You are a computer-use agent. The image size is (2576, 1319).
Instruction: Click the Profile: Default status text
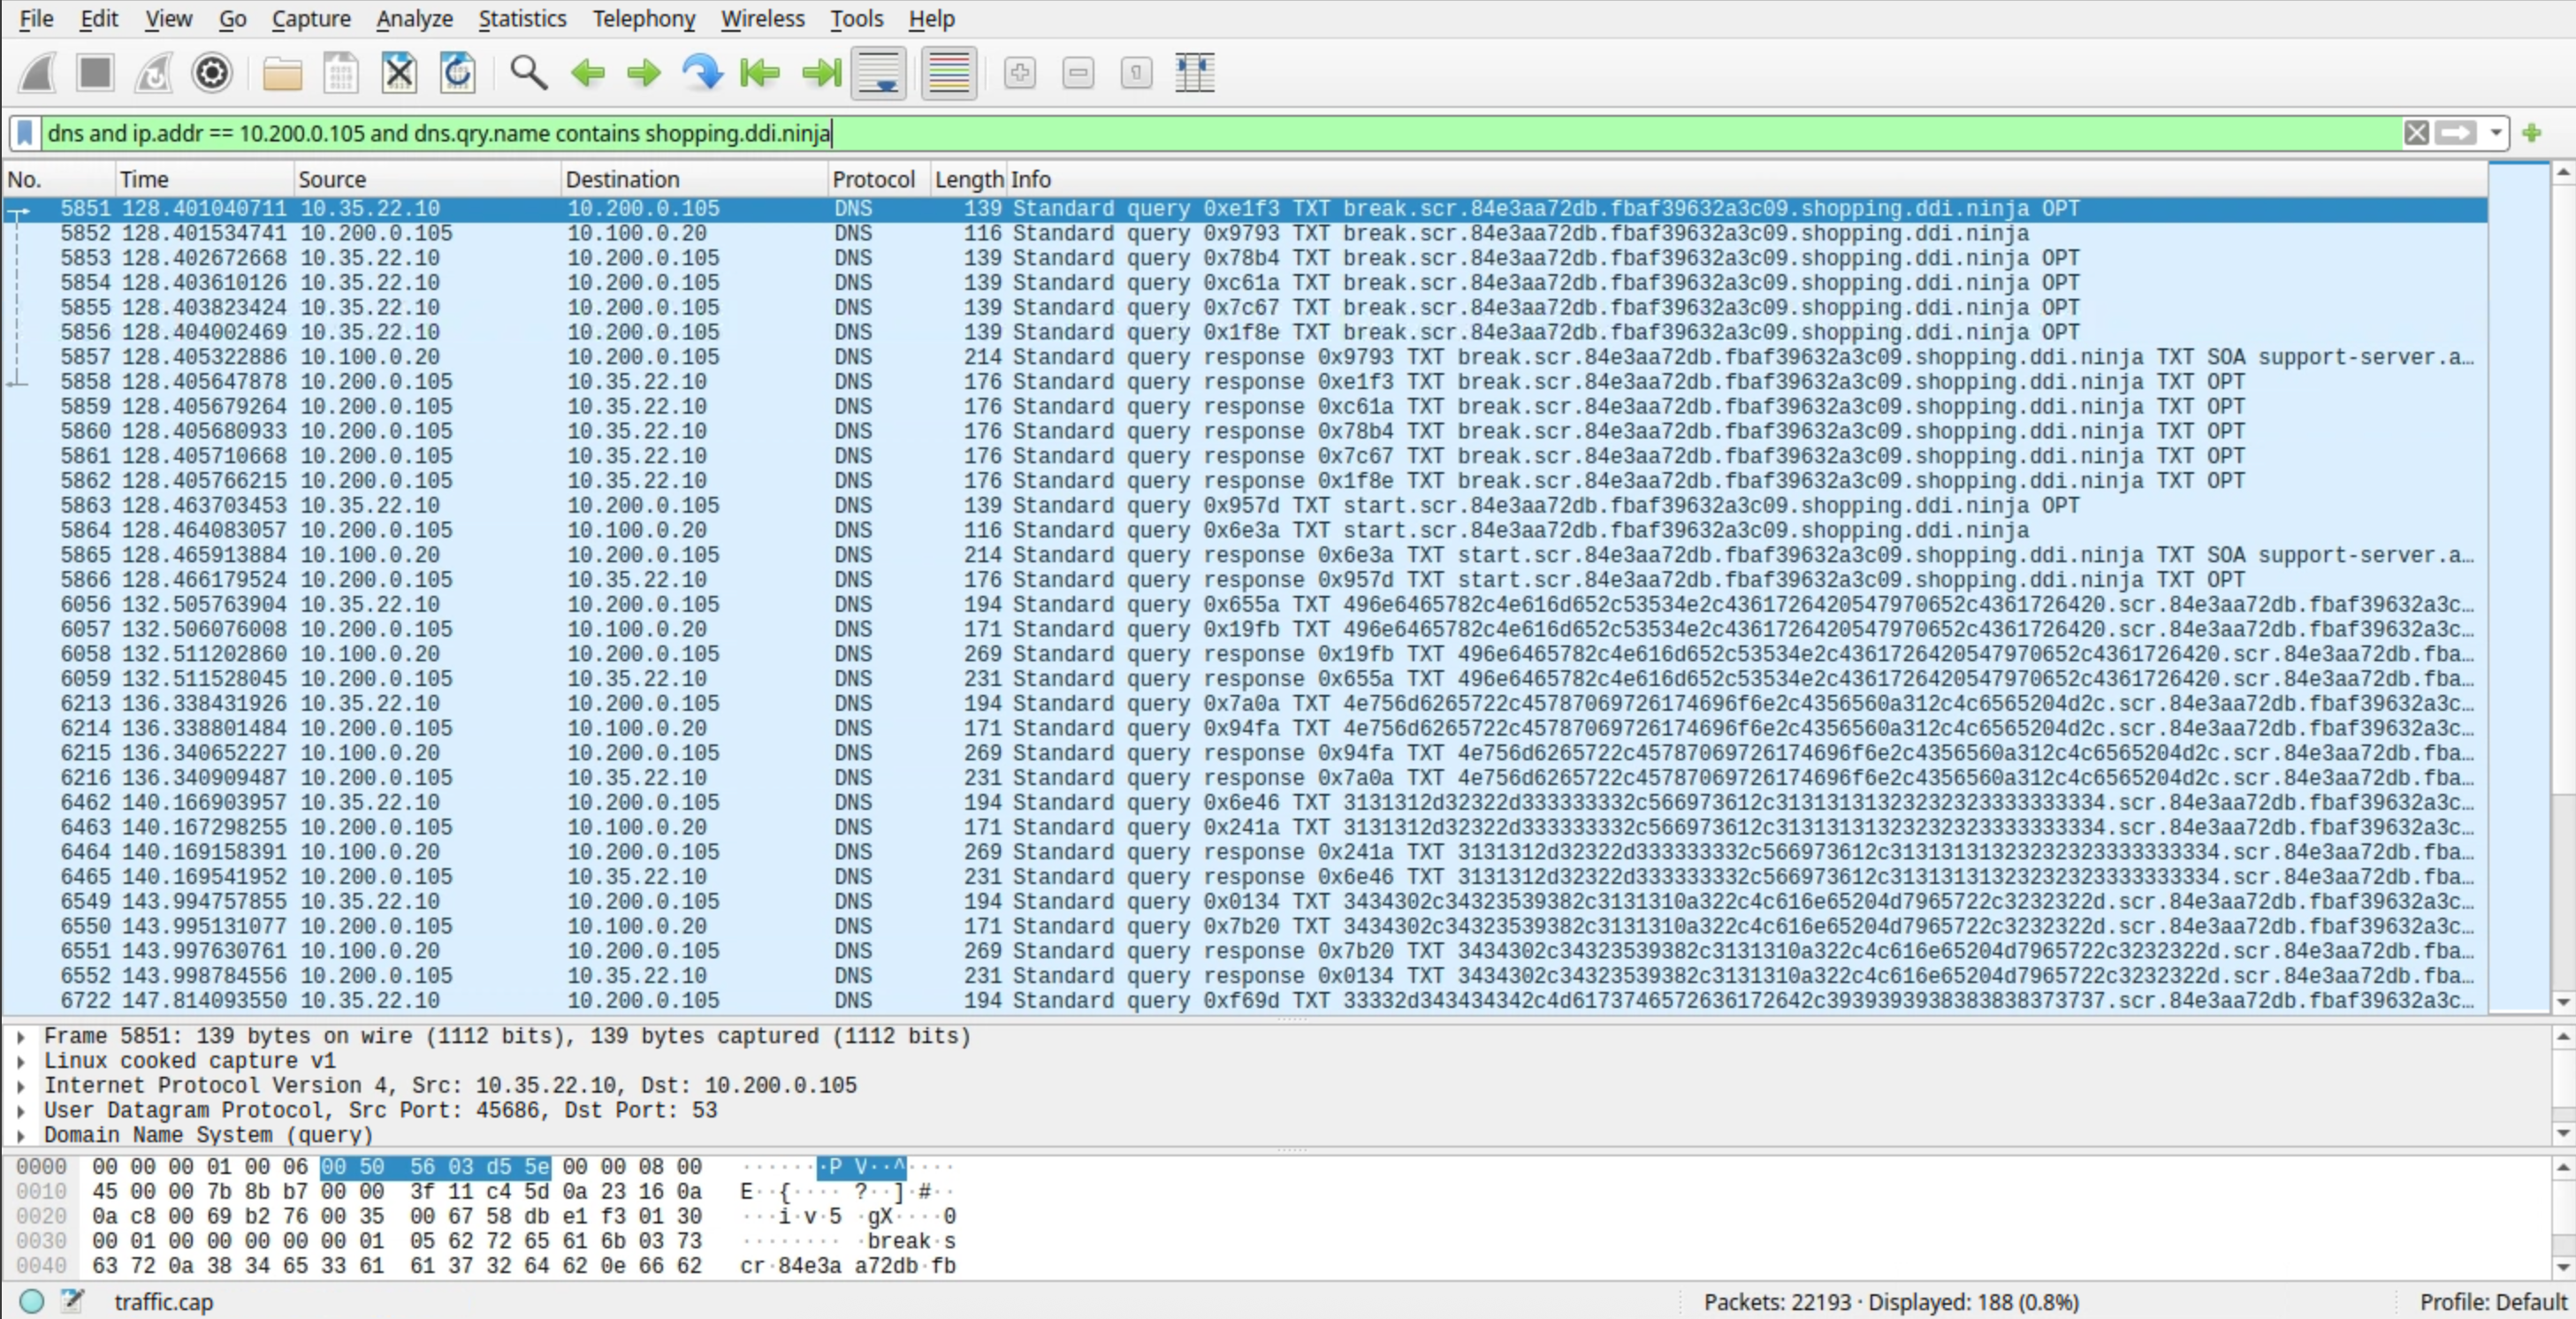2492,1302
